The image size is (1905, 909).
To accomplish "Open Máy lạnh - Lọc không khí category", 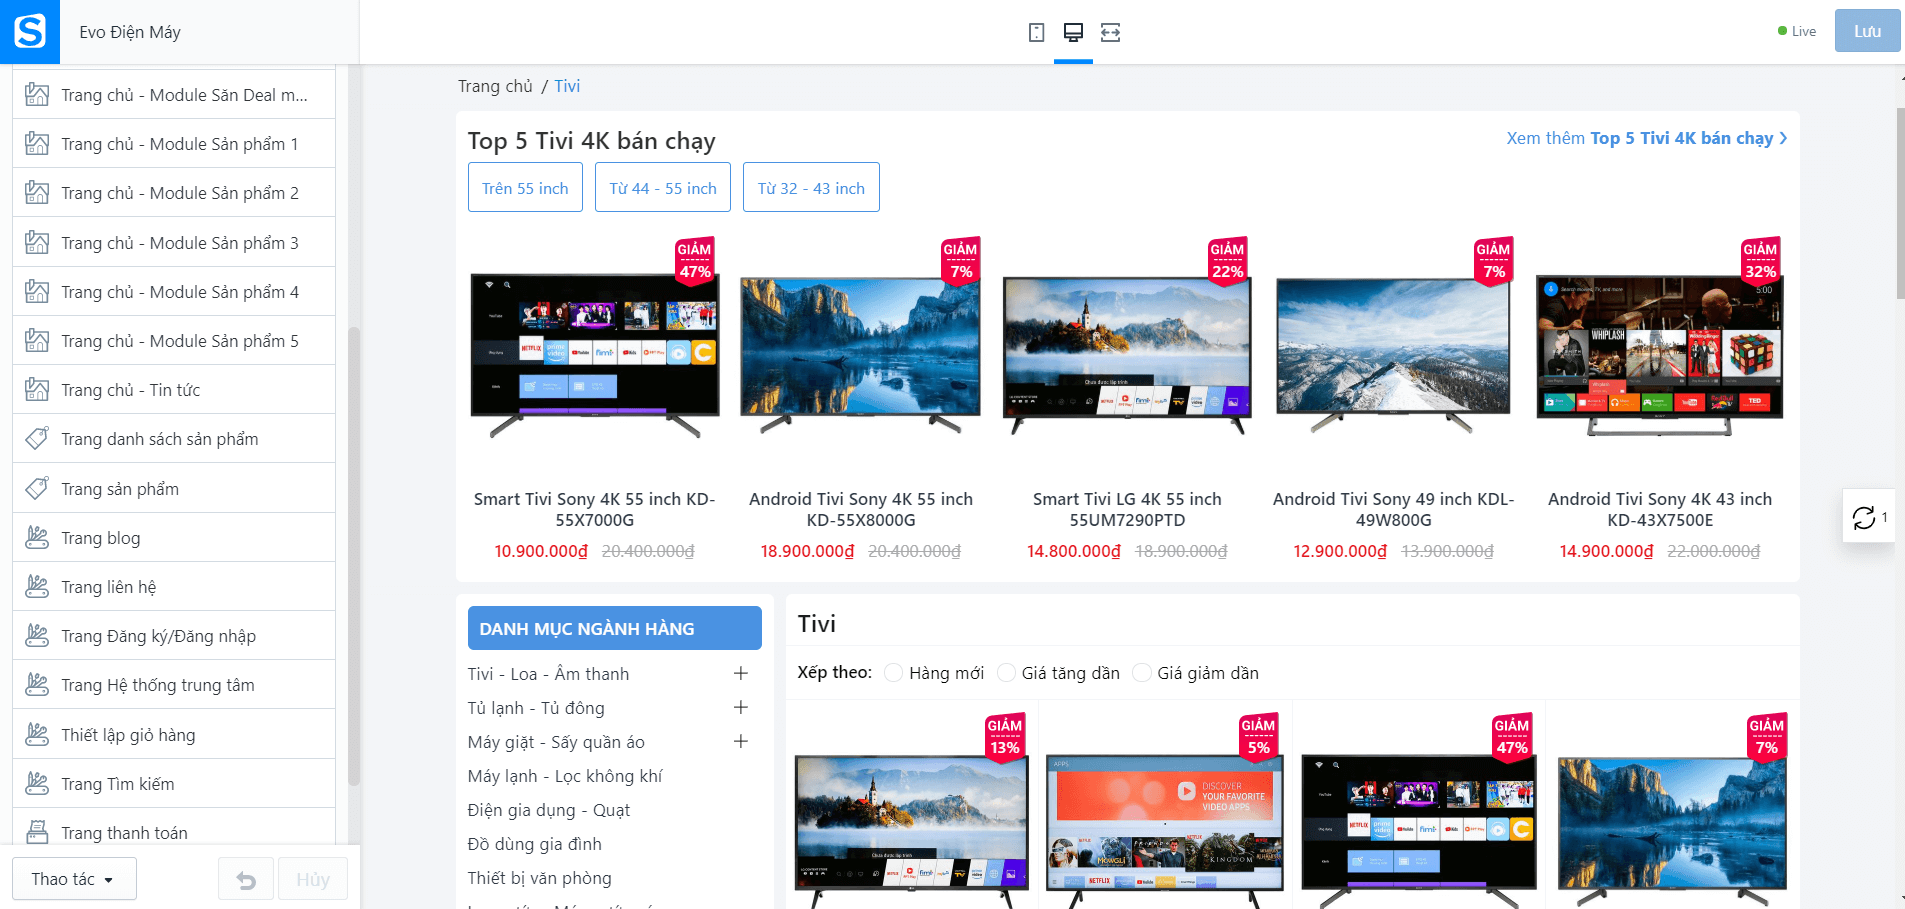I will tap(565, 776).
